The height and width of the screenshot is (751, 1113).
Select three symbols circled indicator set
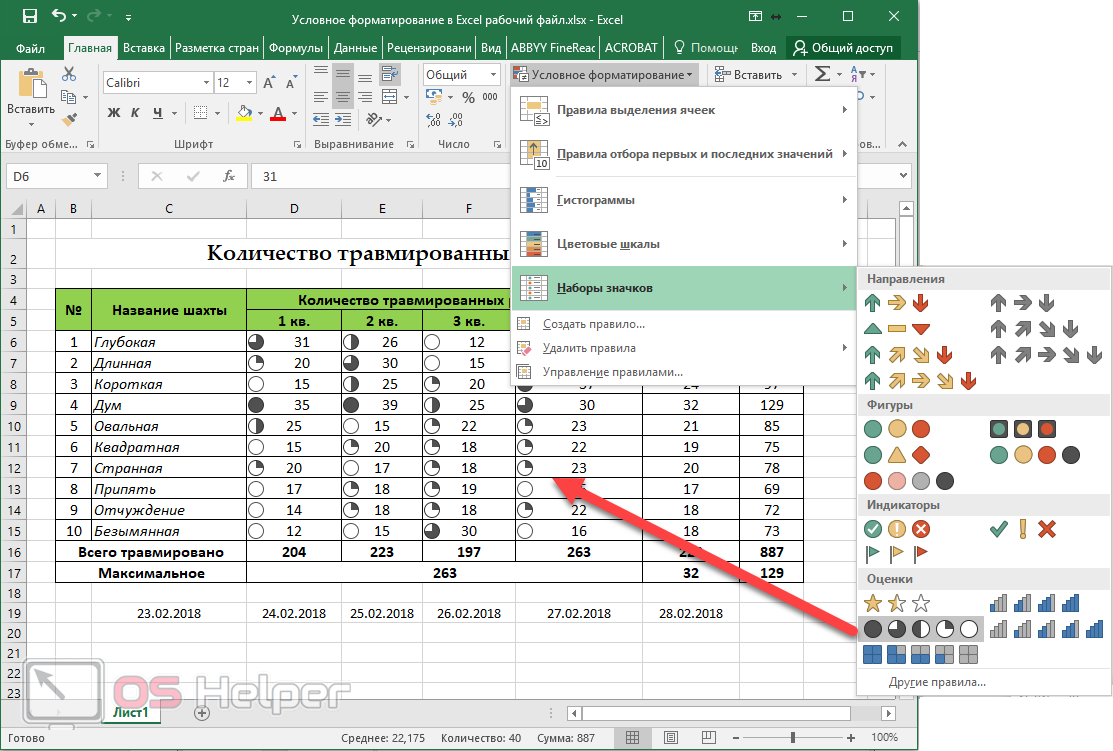[897, 529]
